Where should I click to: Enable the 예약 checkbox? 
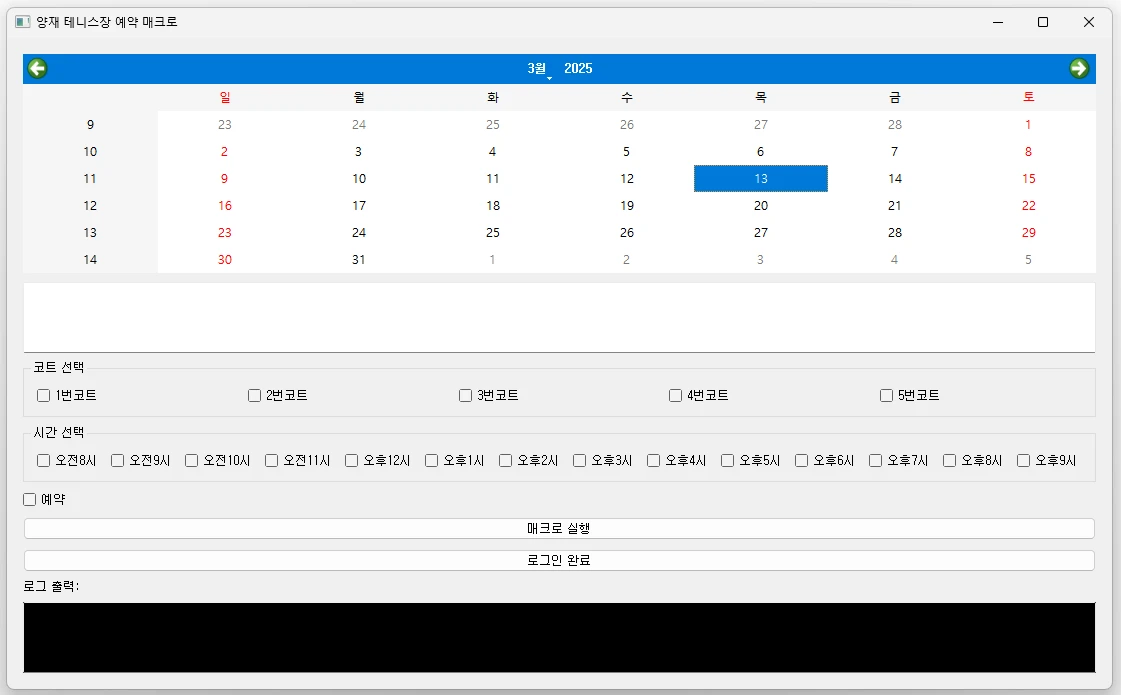coord(29,498)
